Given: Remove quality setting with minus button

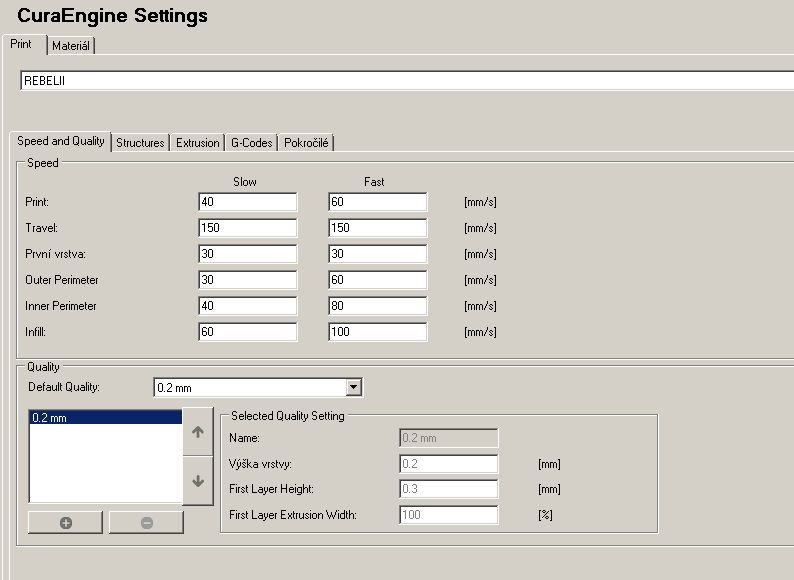Looking at the screenshot, I should point(146,522).
